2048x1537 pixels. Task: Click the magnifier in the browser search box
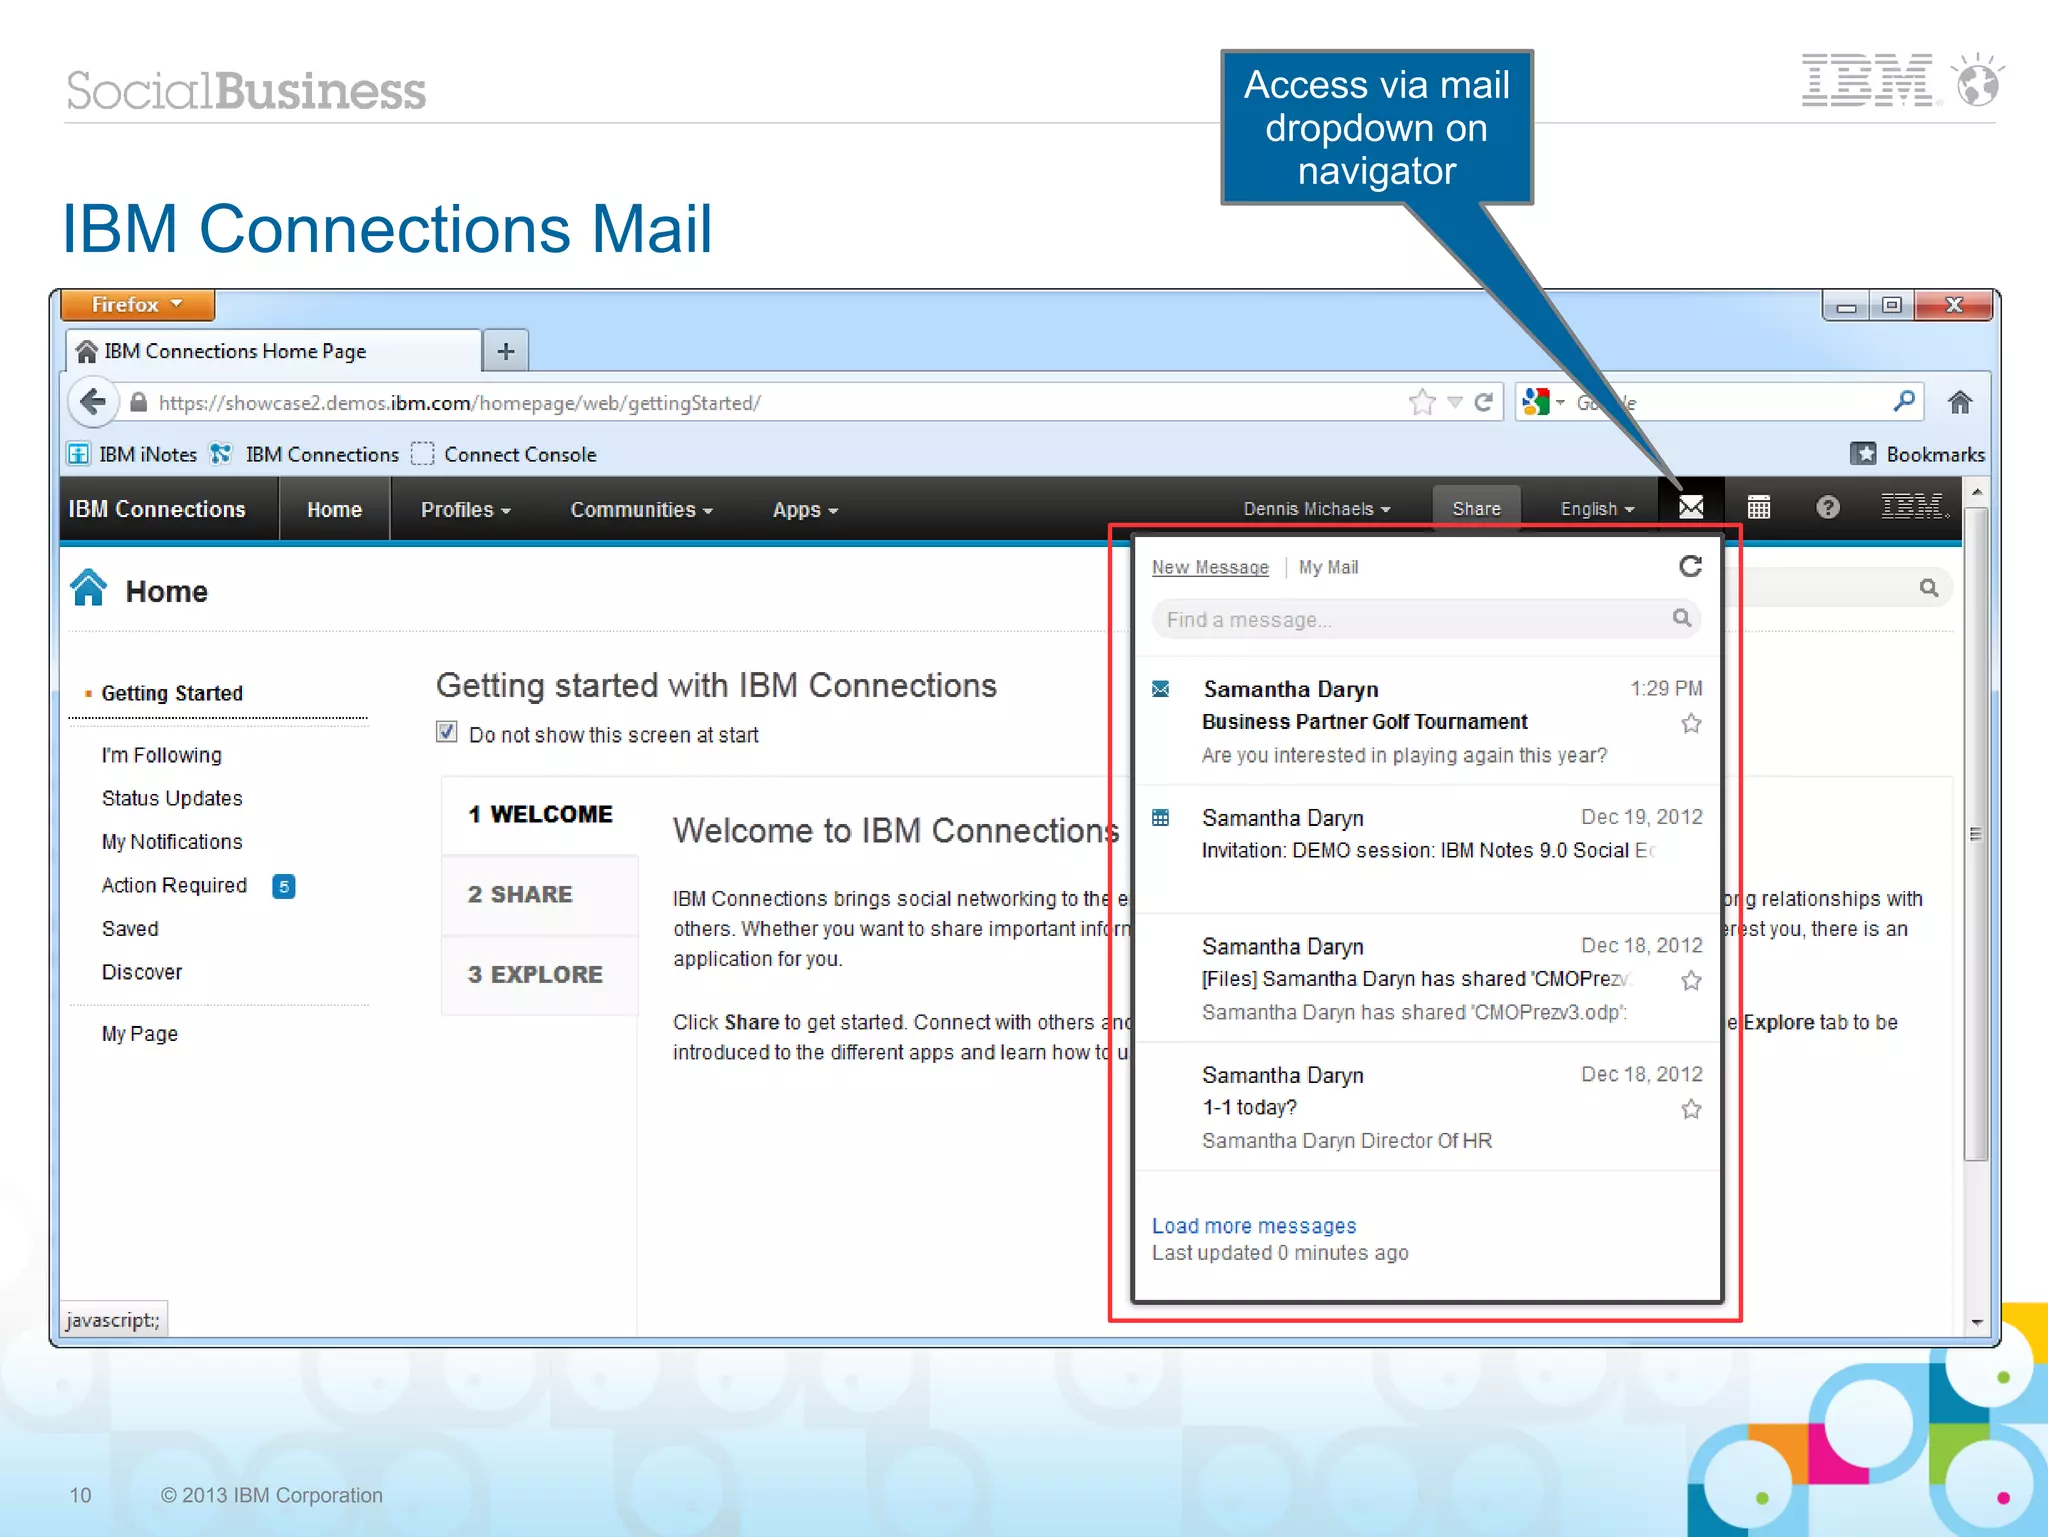point(1904,401)
